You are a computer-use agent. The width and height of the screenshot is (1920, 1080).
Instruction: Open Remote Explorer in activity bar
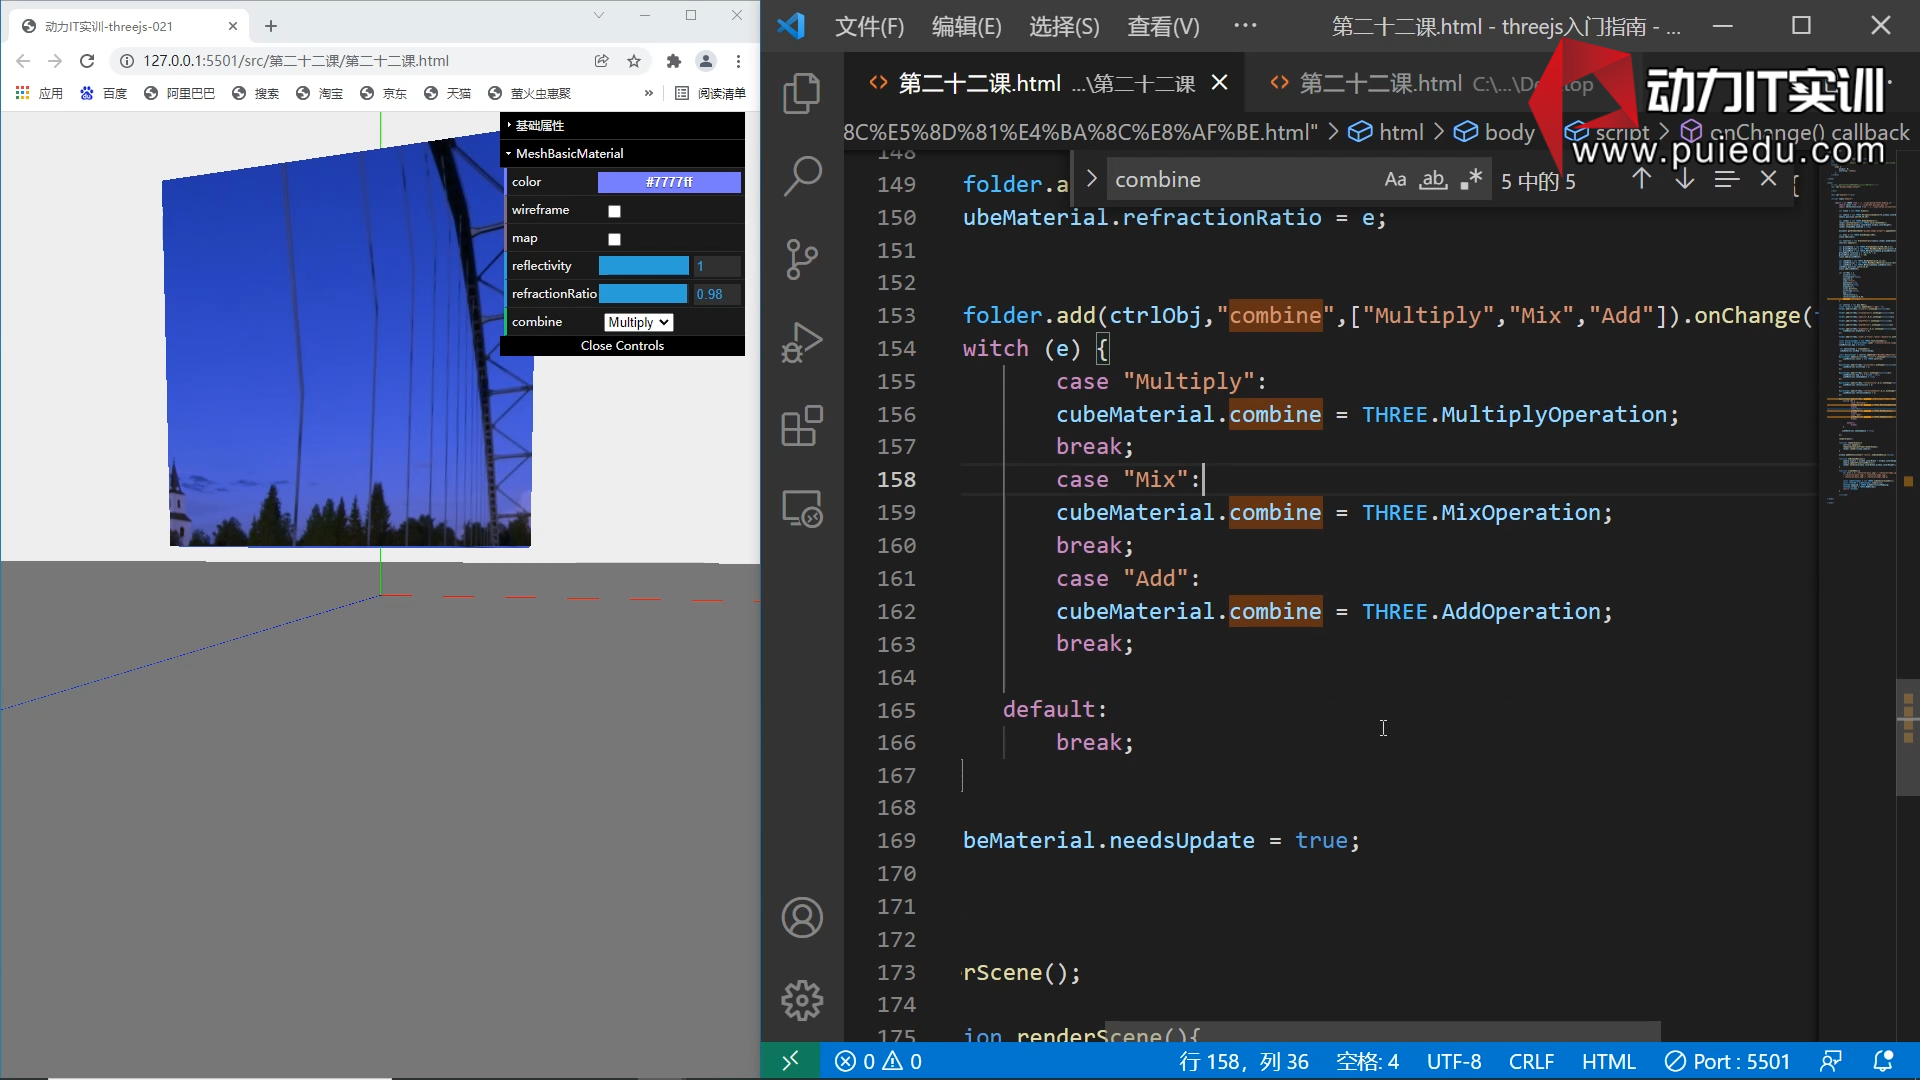[x=801, y=509]
